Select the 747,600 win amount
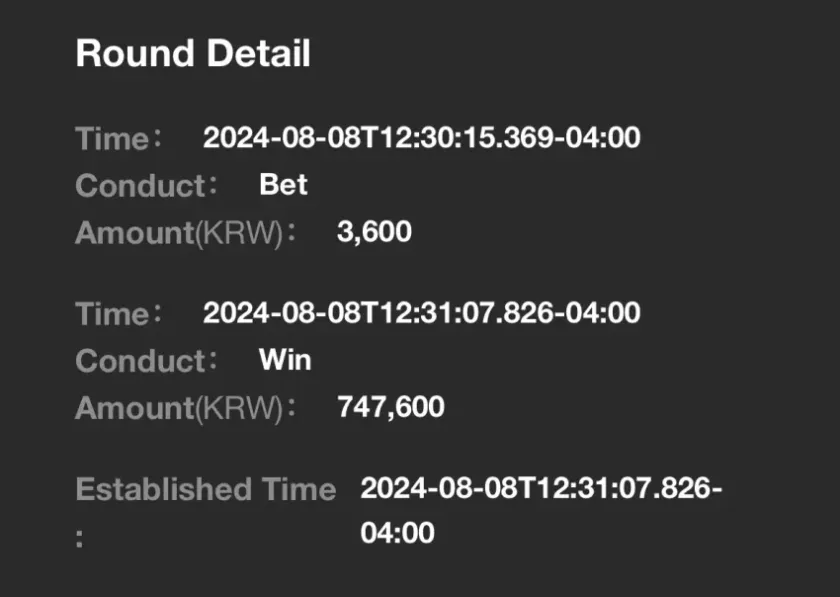The height and width of the screenshot is (597, 840). (x=391, y=407)
